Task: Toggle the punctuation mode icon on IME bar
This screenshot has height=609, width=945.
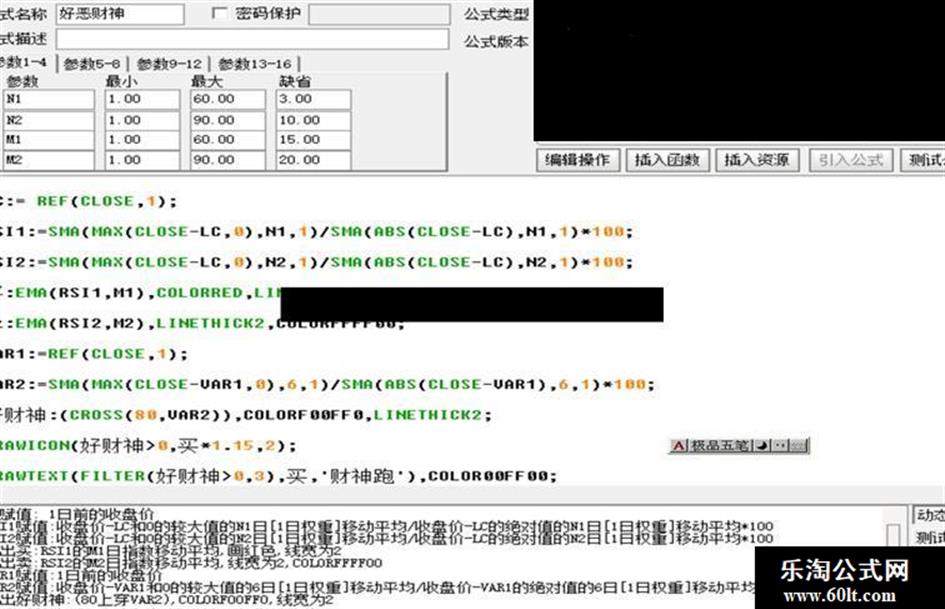Action: click(781, 446)
